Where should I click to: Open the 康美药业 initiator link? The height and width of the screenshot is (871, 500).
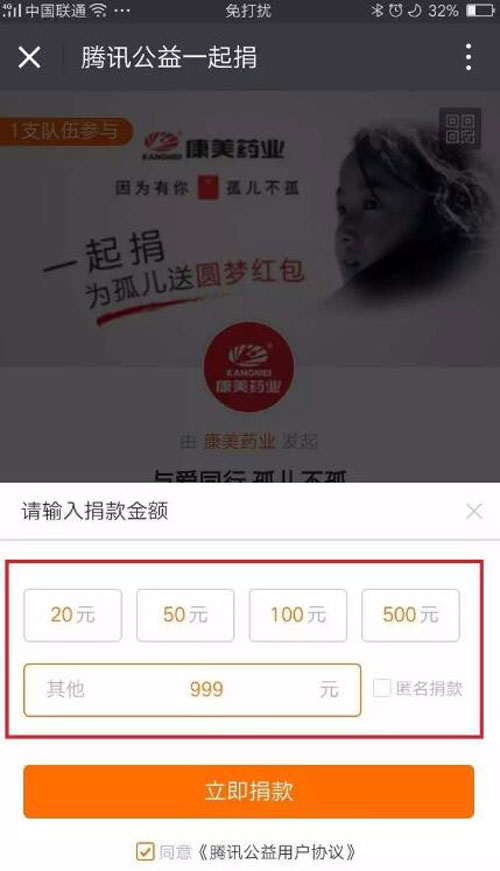pyautogui.click(x=239, y=442)
